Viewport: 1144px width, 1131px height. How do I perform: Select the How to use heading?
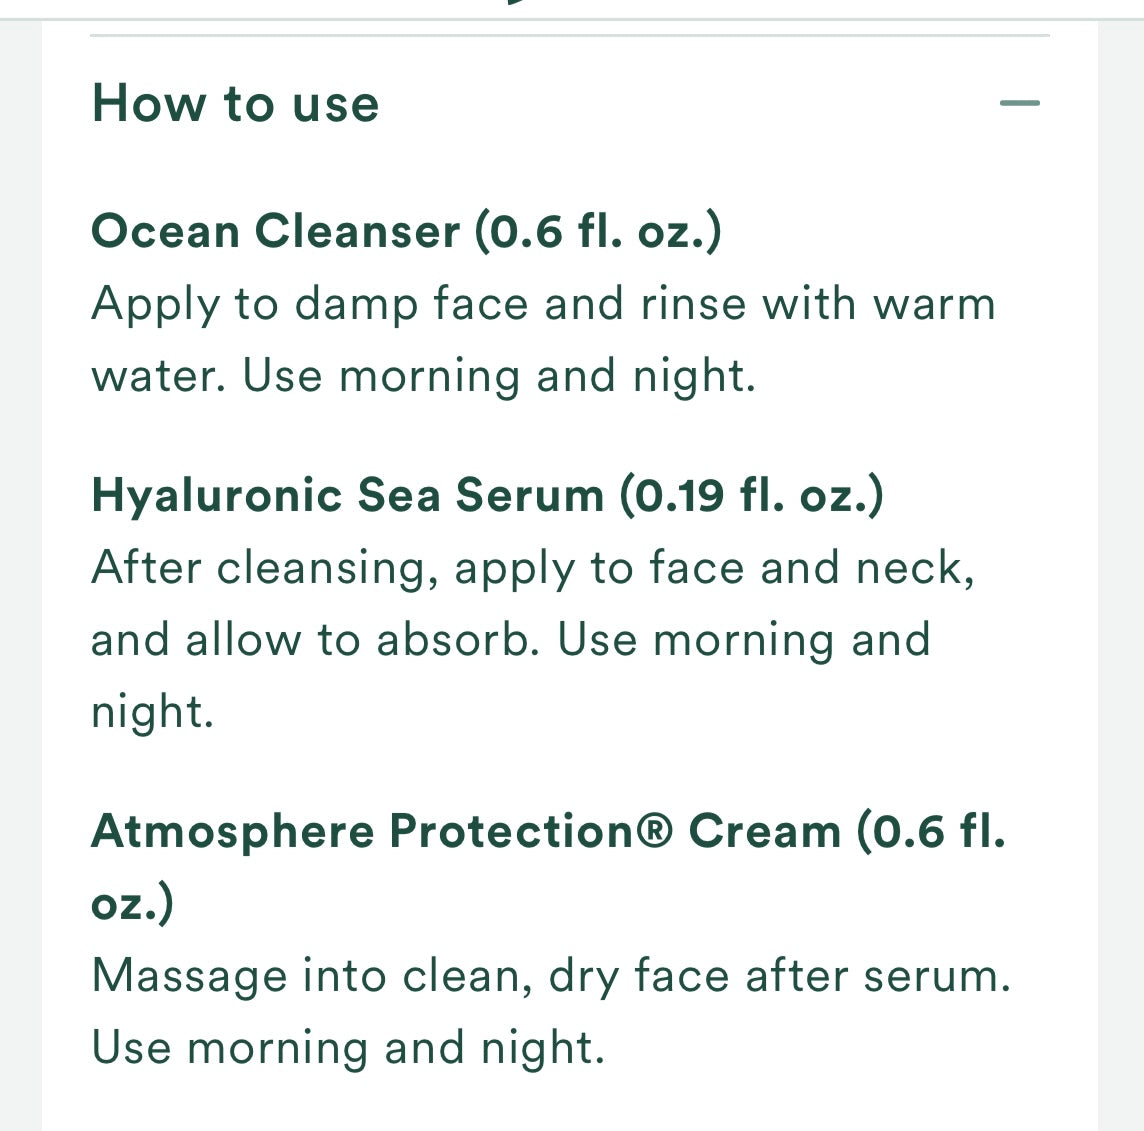[235, 102]
